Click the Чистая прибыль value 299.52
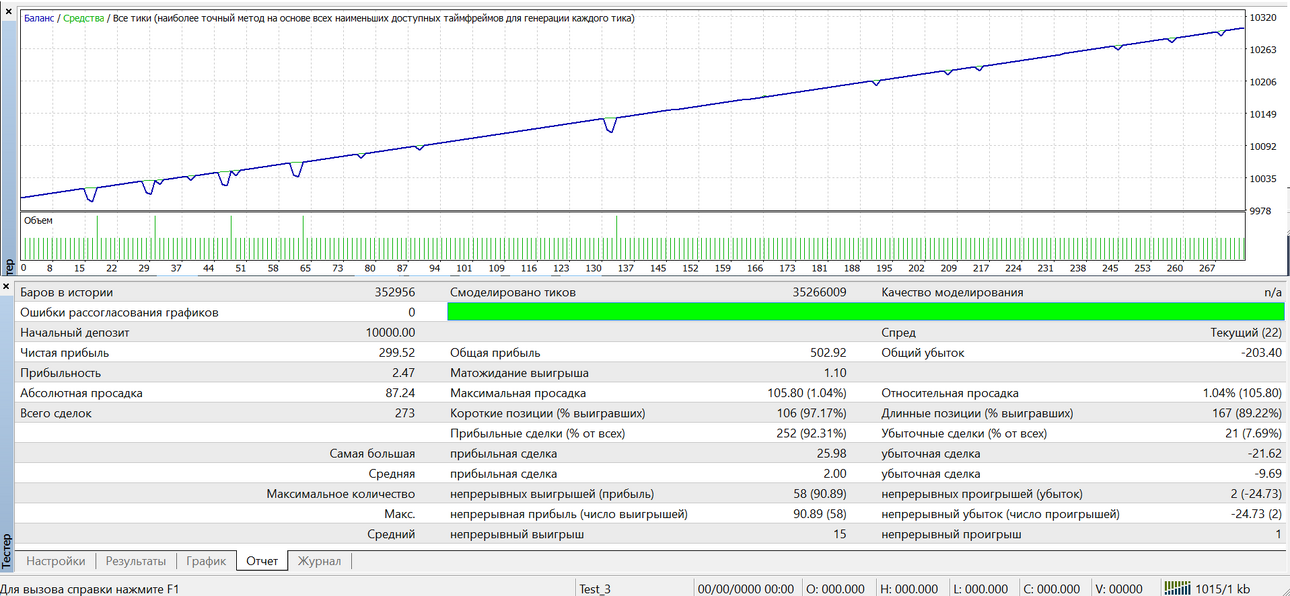The height and width of the screenshot is (596, 1290). pyautogui.click(x=397, y=352)
